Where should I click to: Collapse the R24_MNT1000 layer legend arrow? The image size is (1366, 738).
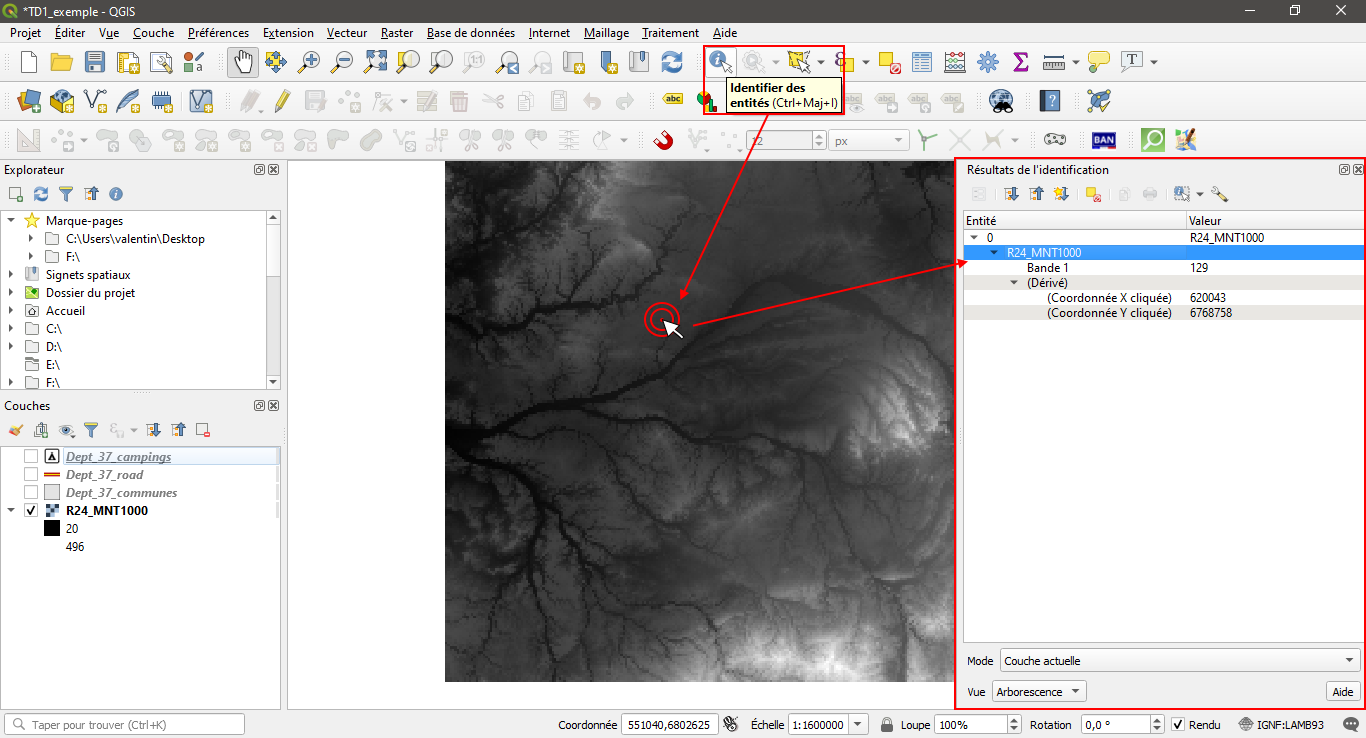point(11,511)
